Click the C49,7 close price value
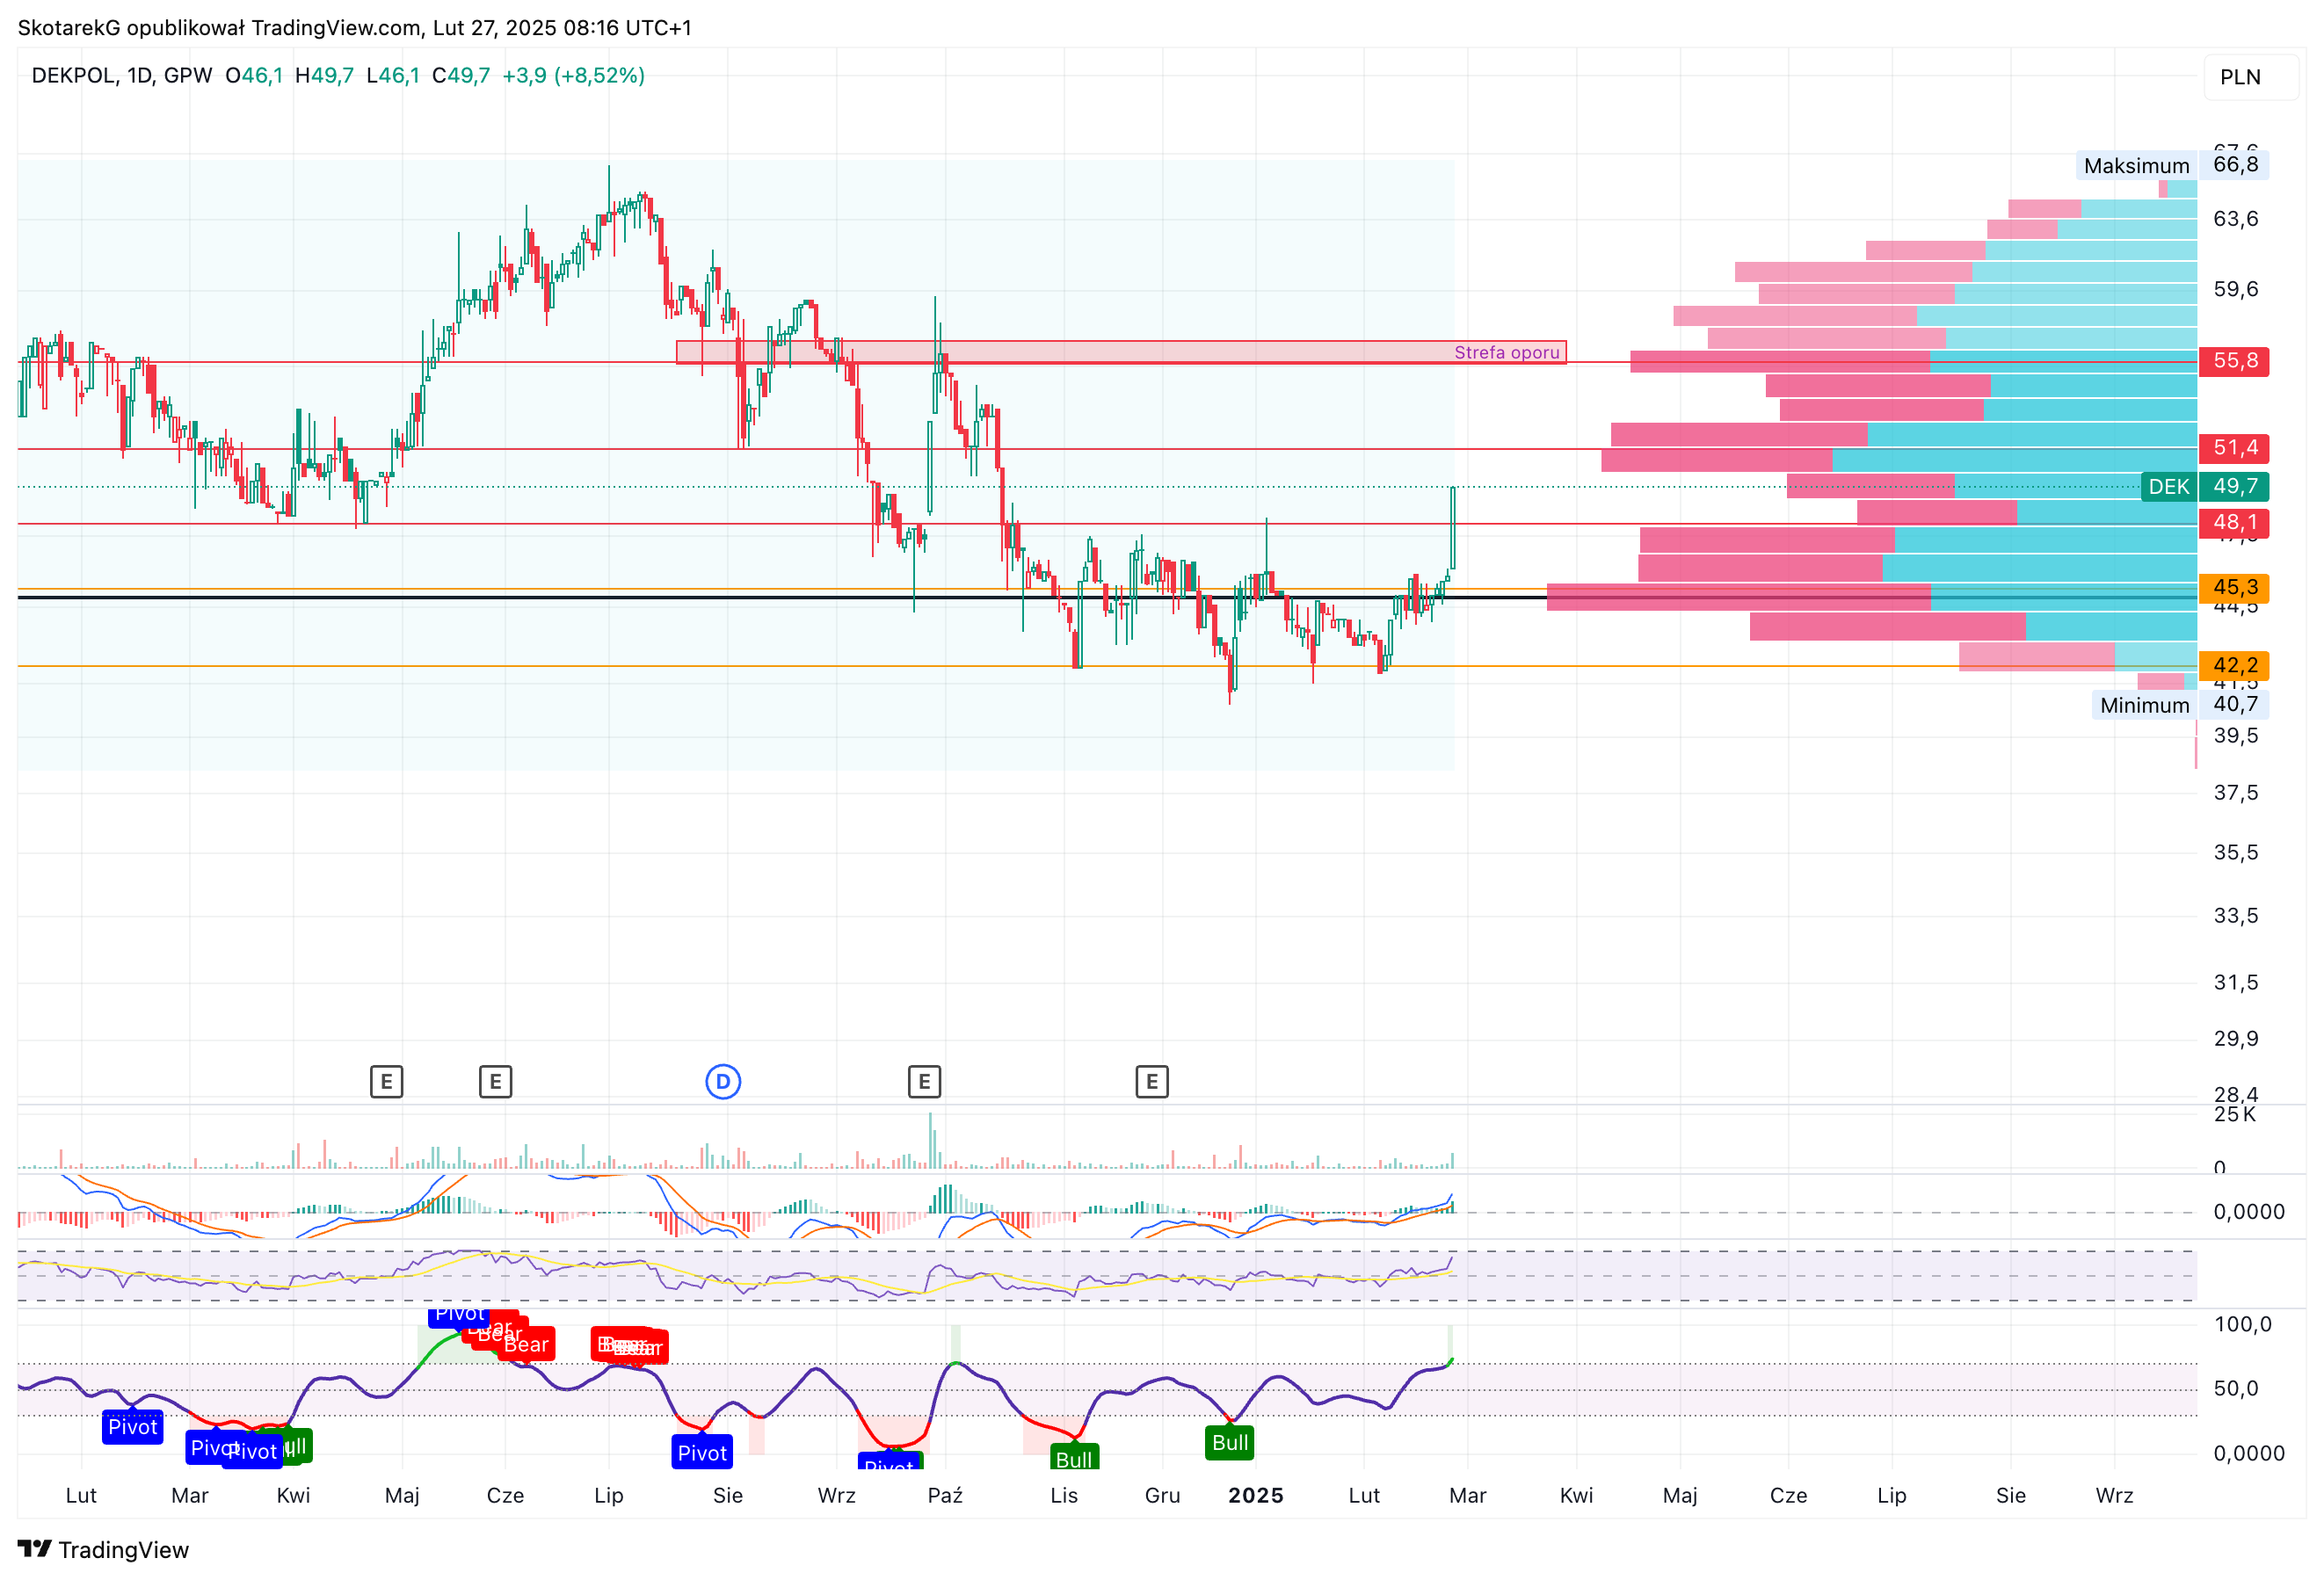2324x1580 pixels. point(461,76)
